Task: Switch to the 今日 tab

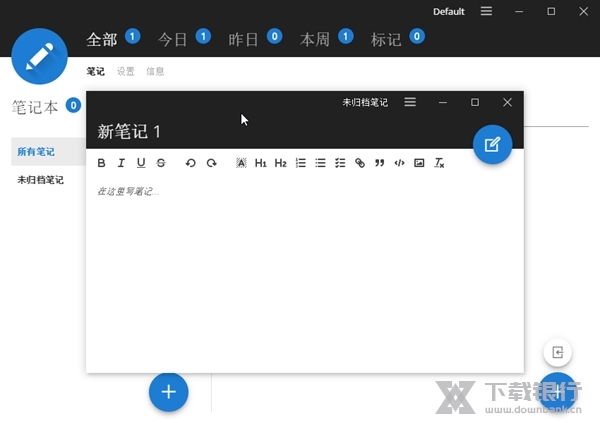Action: coord(173,39)
